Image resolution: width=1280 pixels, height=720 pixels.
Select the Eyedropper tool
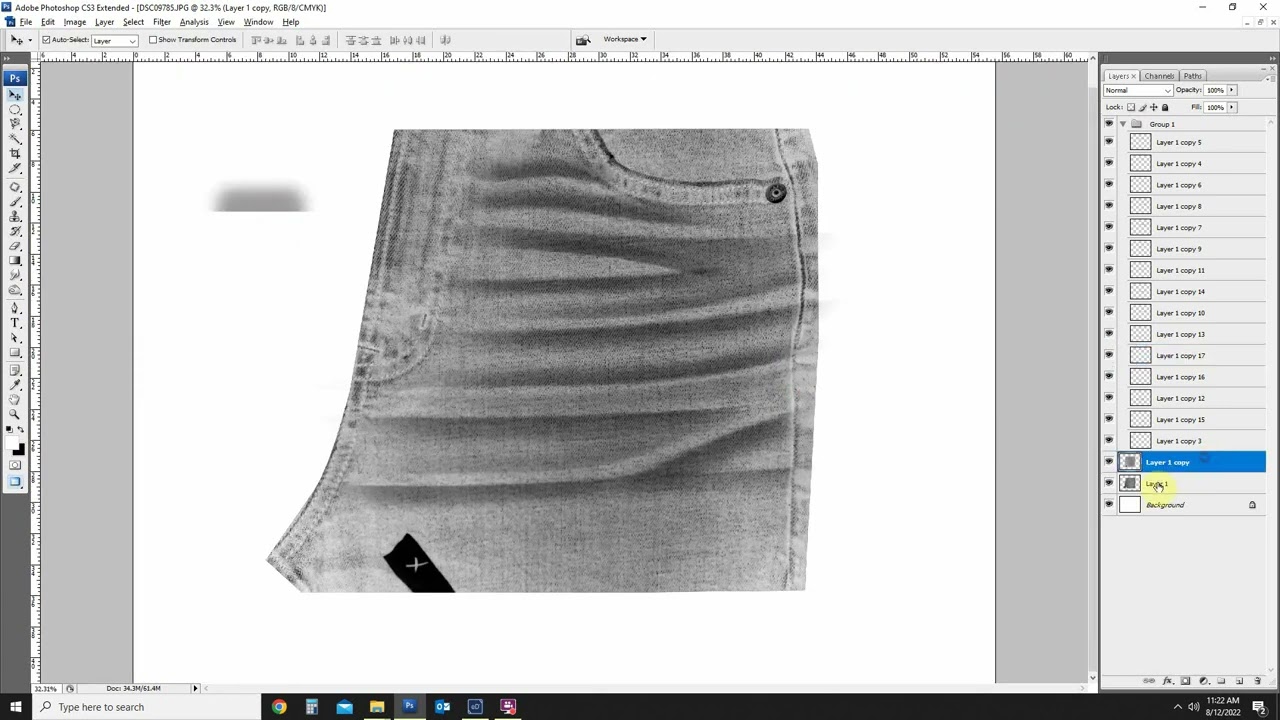[x=15, y=384]
